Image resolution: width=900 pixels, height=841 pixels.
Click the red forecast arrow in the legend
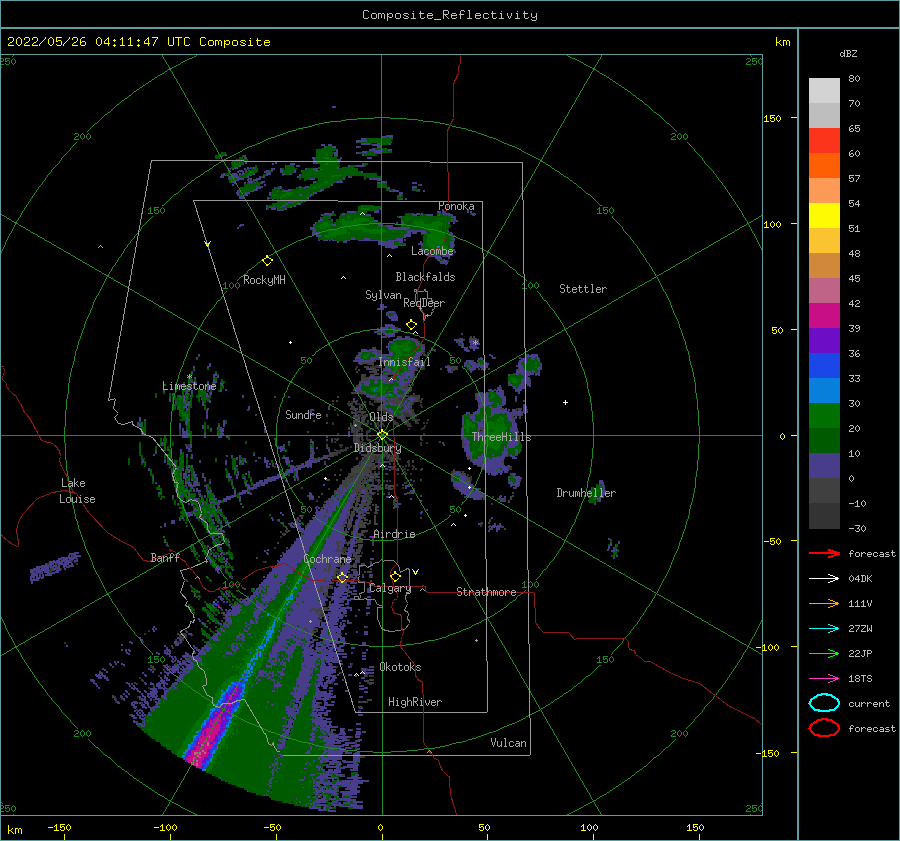tap(824, 553)
